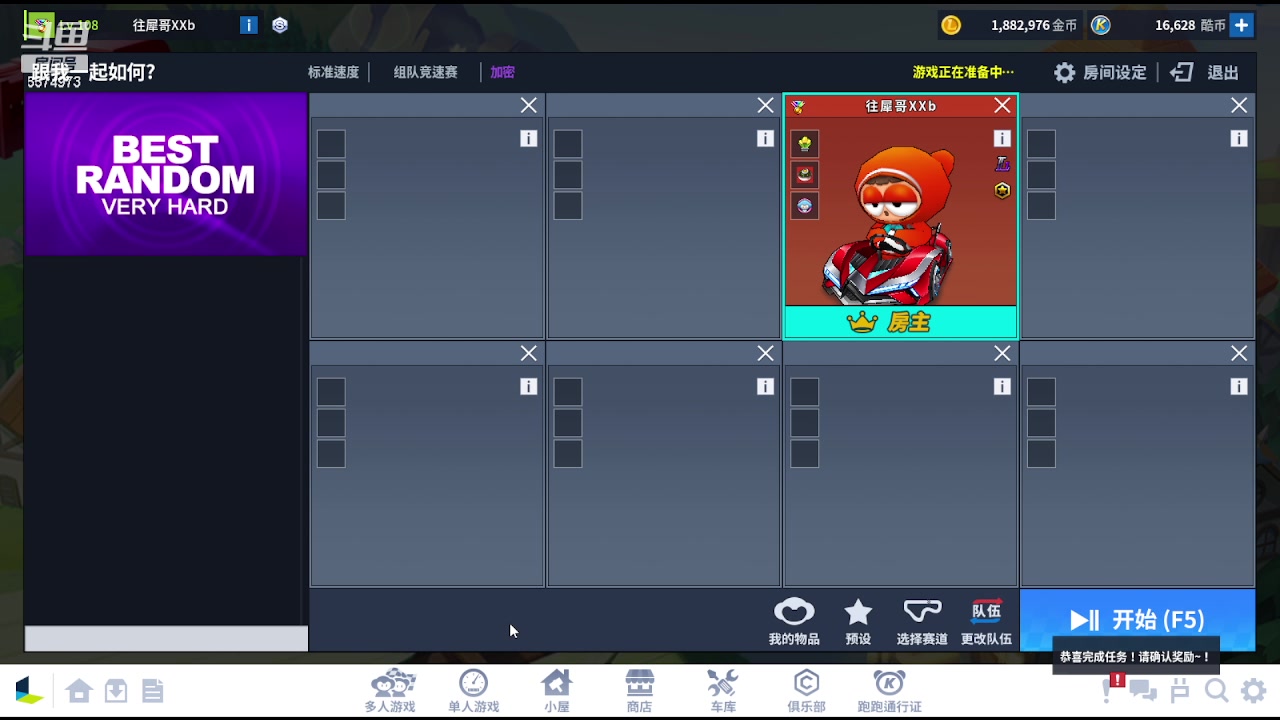Go to 多人游戏 multiplayer
This screenshot has height=720, width=1280.
(x=390, y=691)
